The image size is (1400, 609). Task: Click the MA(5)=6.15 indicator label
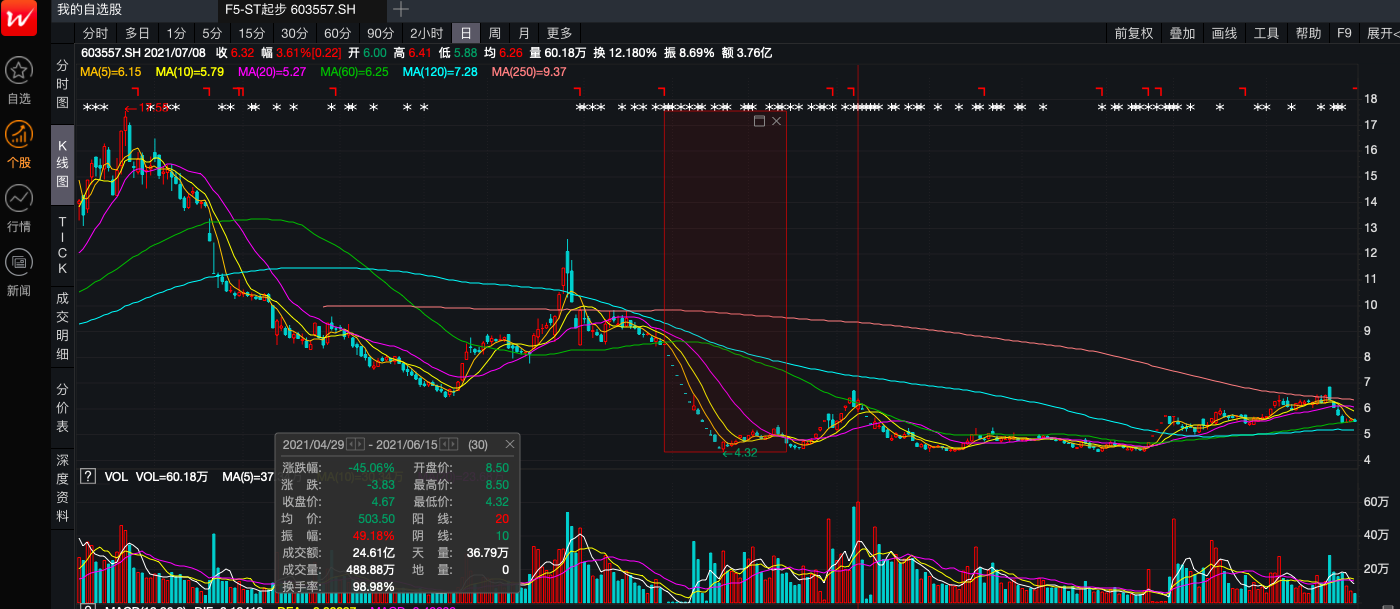tap(111, 72)
